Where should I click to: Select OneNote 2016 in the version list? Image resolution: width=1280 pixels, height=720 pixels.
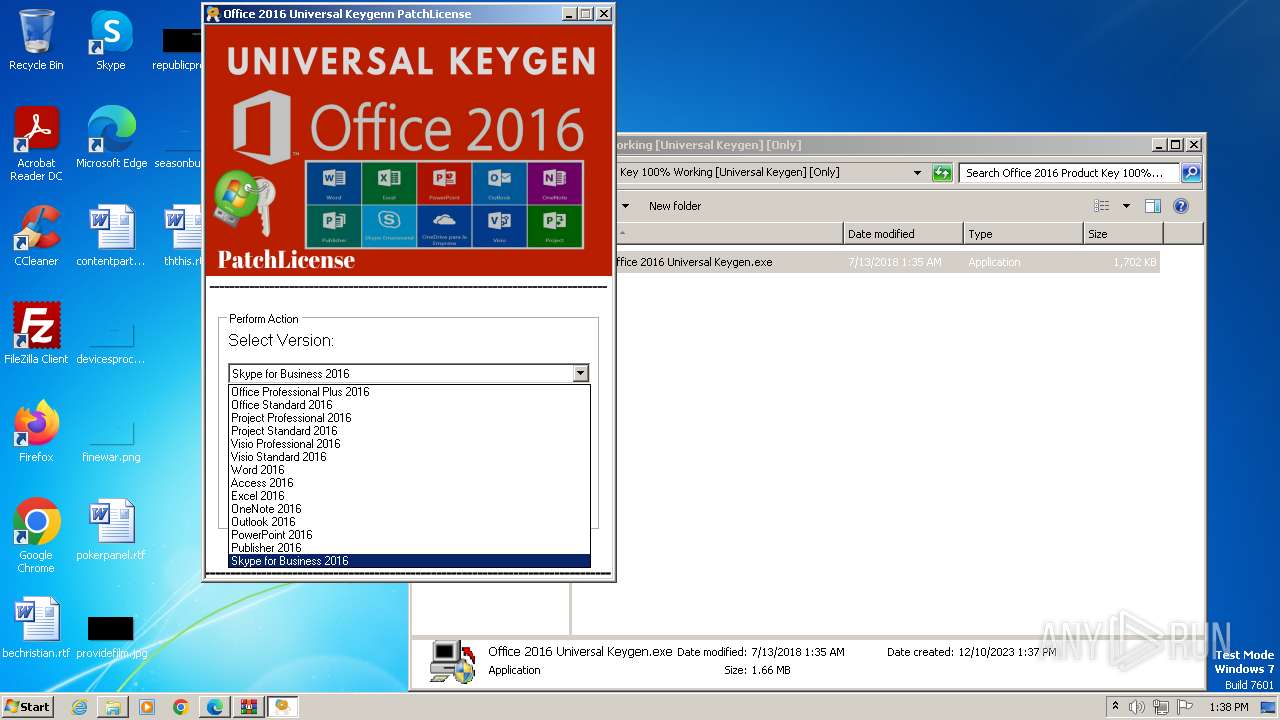(409, 509)
